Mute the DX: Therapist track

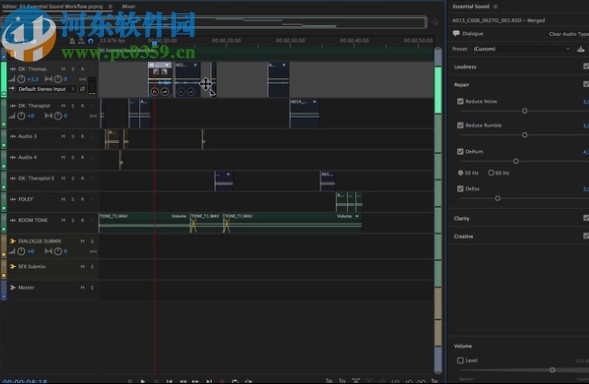tap(63, 106)
